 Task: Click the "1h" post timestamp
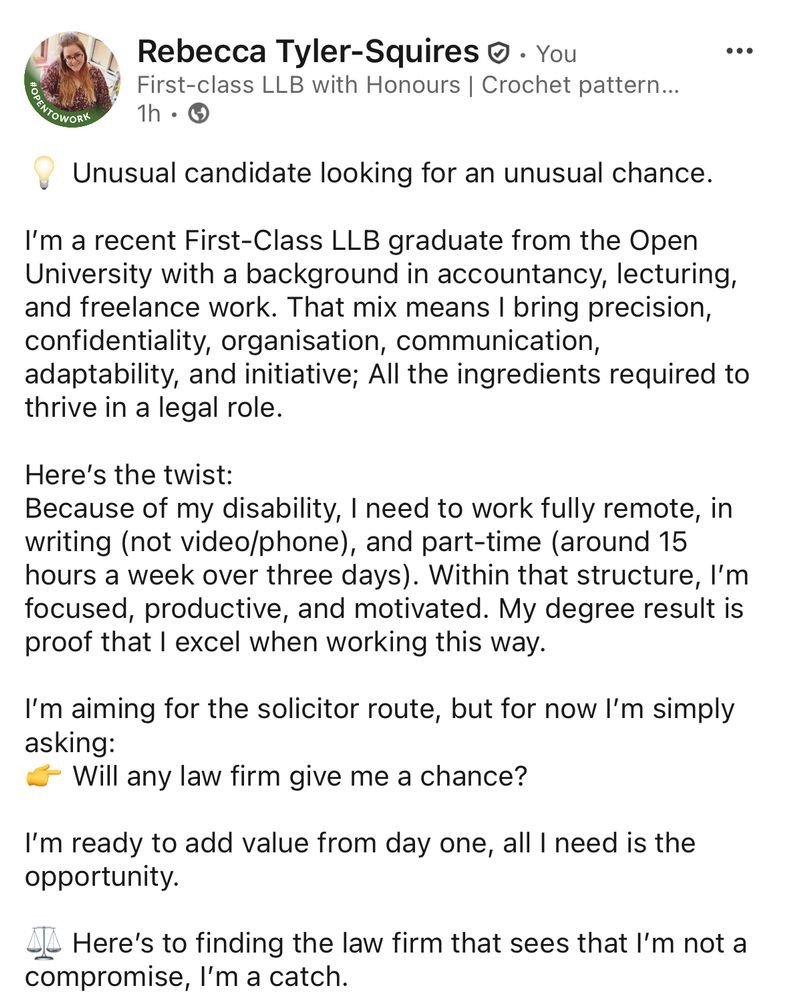(x=148, y=114)
